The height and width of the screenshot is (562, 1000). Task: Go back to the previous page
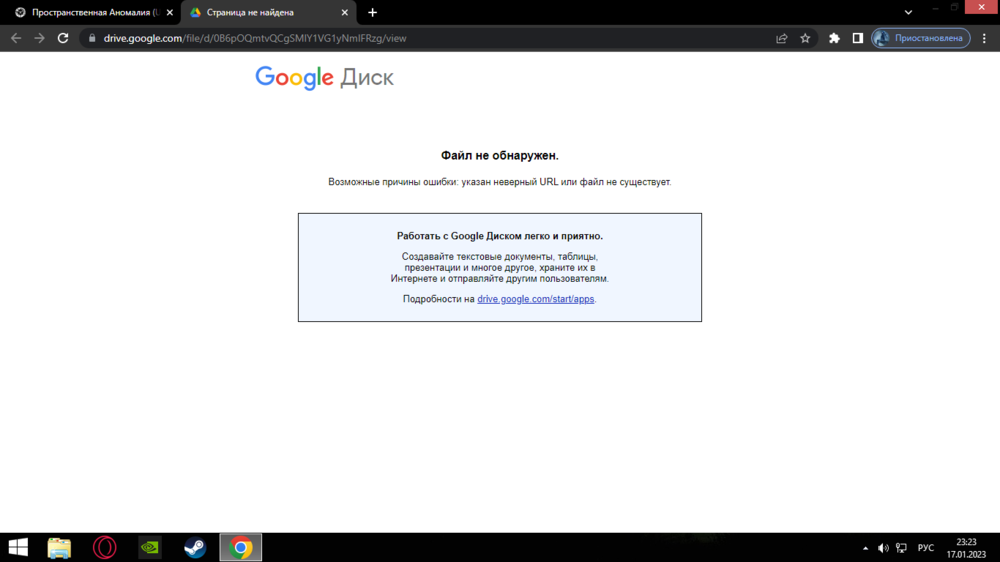tap(16, 38)
